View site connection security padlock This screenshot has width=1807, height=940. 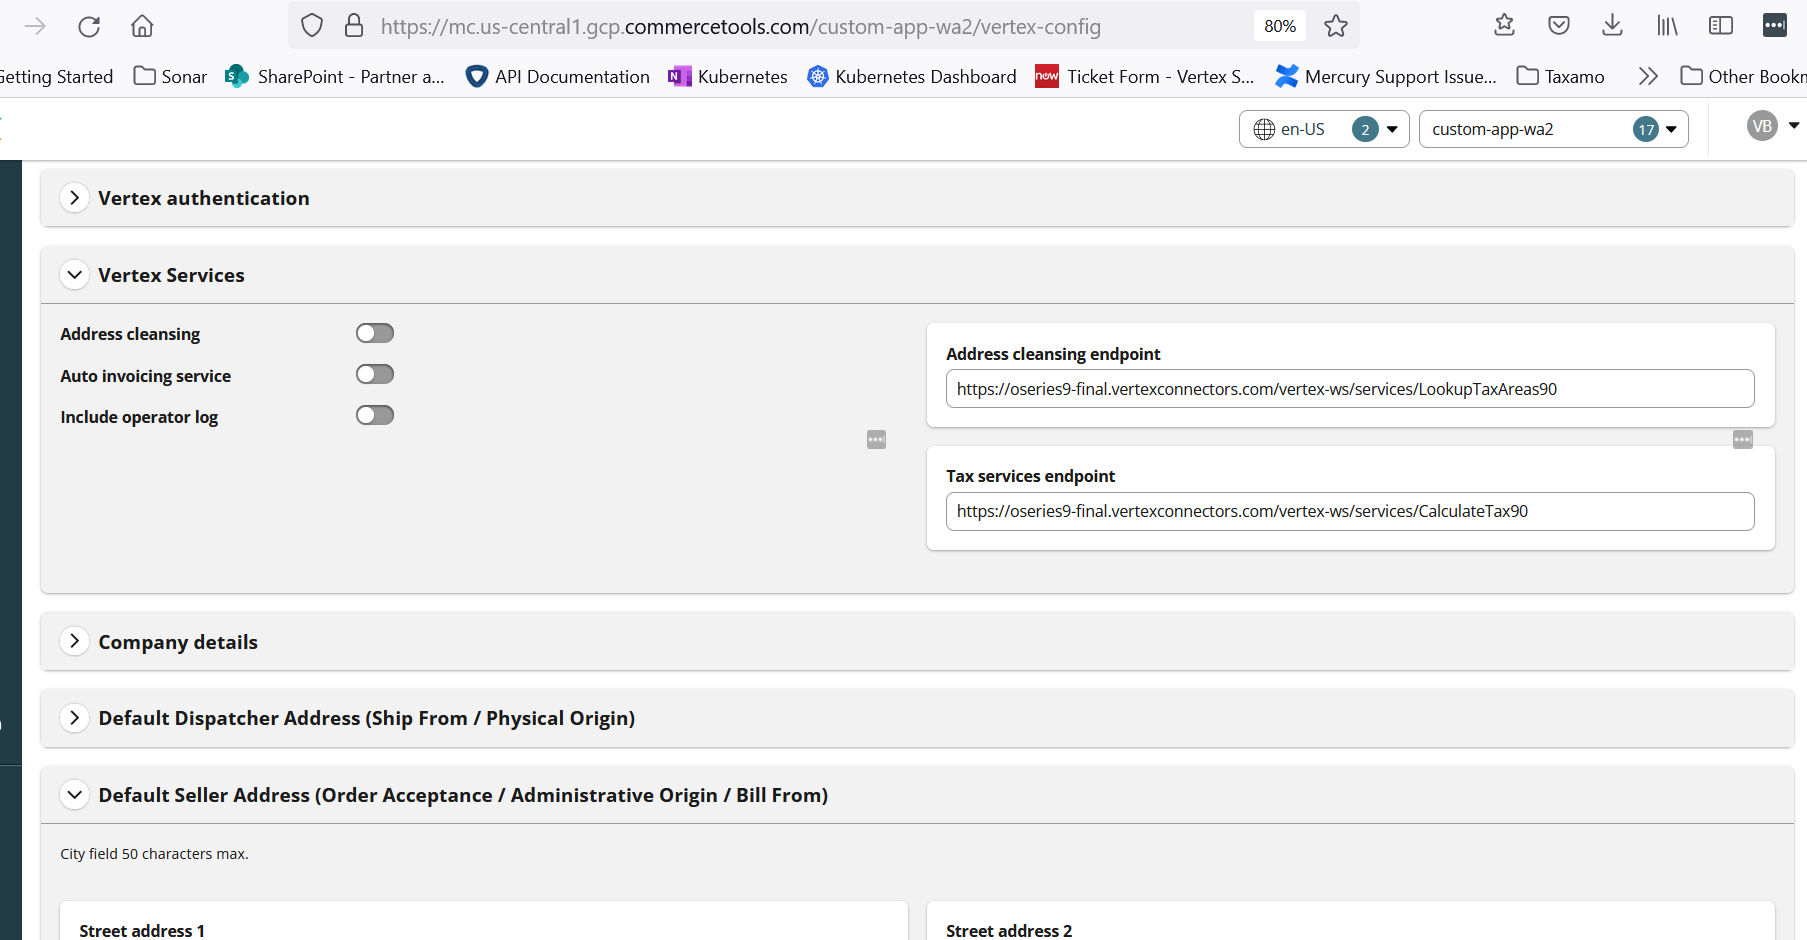click(354, 26)
